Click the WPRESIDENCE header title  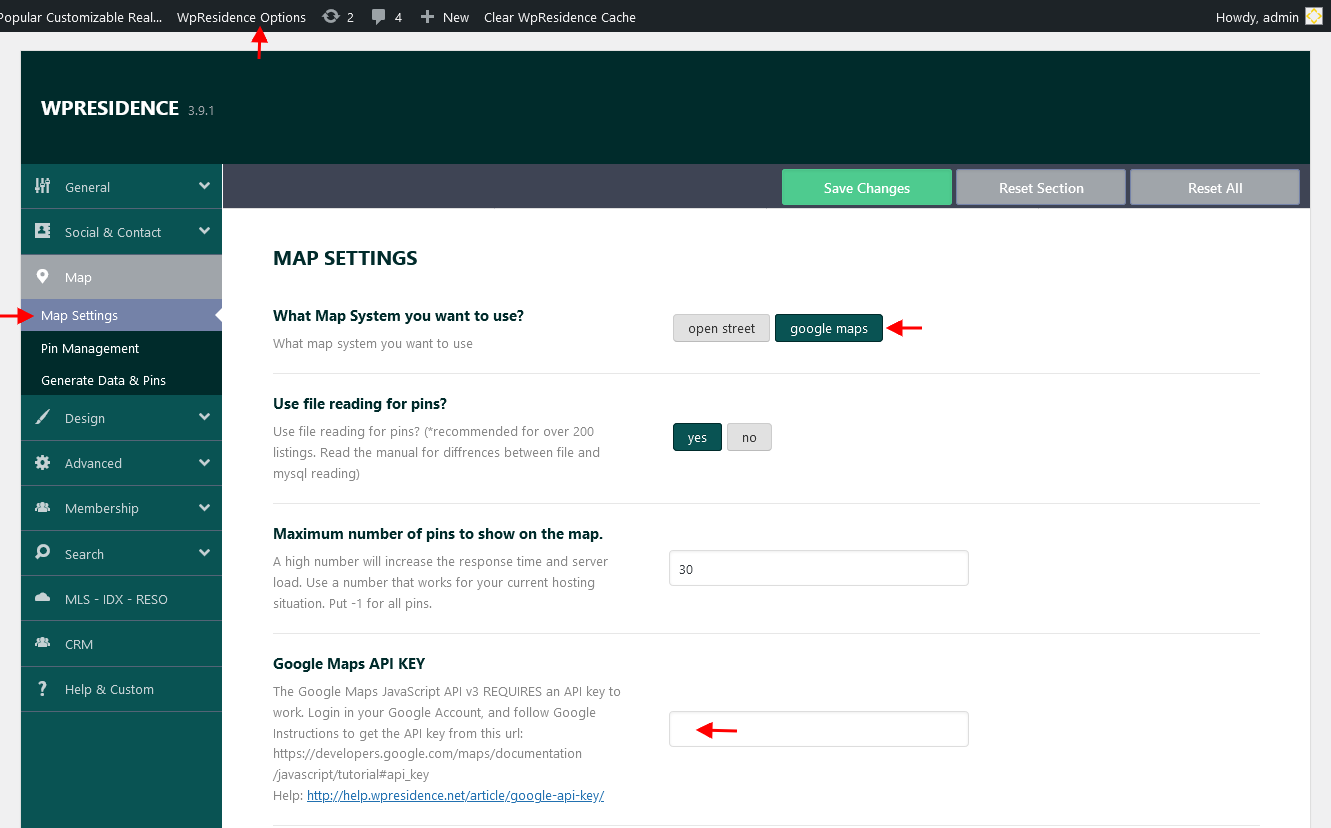110,108
